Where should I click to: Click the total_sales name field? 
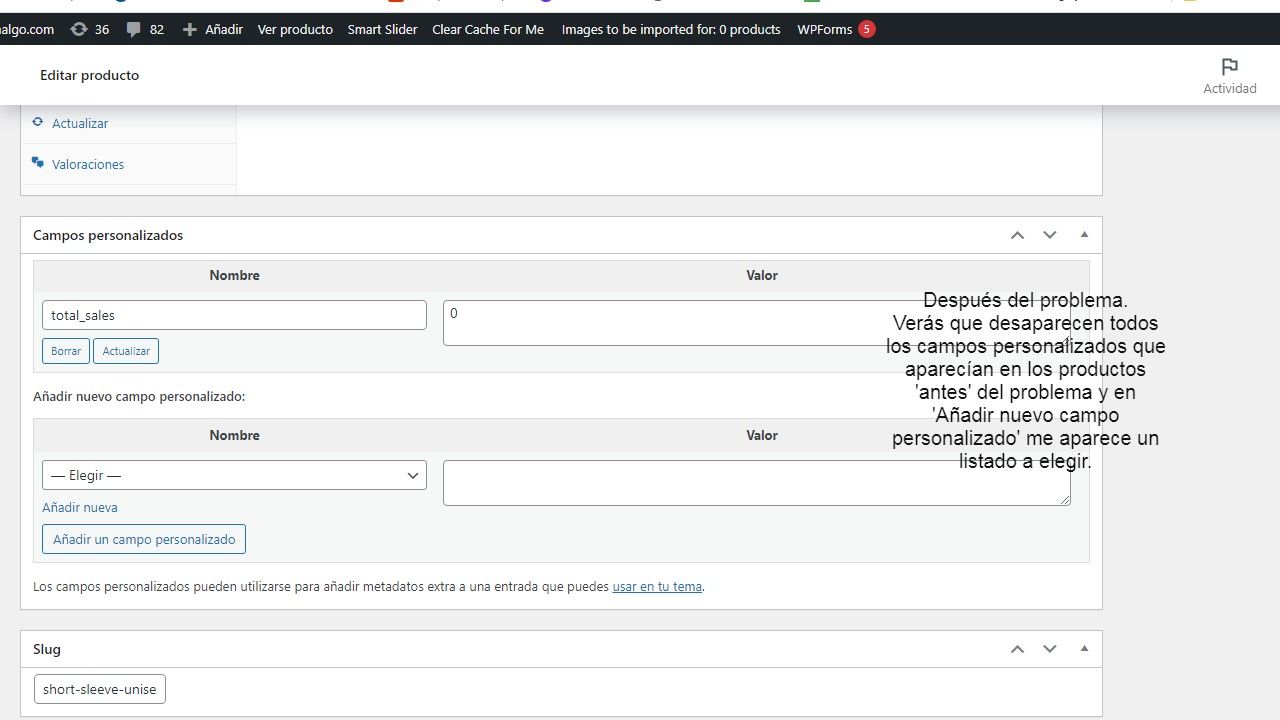pos(234,315)
